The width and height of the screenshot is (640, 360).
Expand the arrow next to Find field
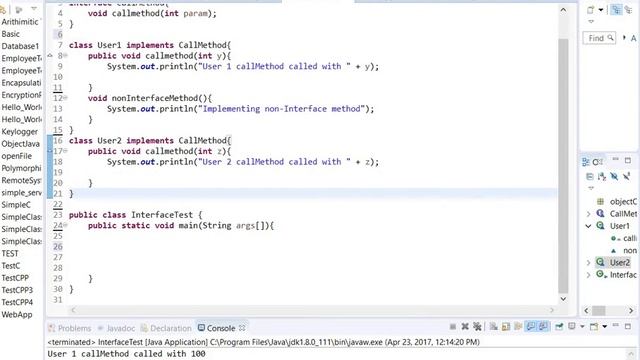tap(624, 38)
